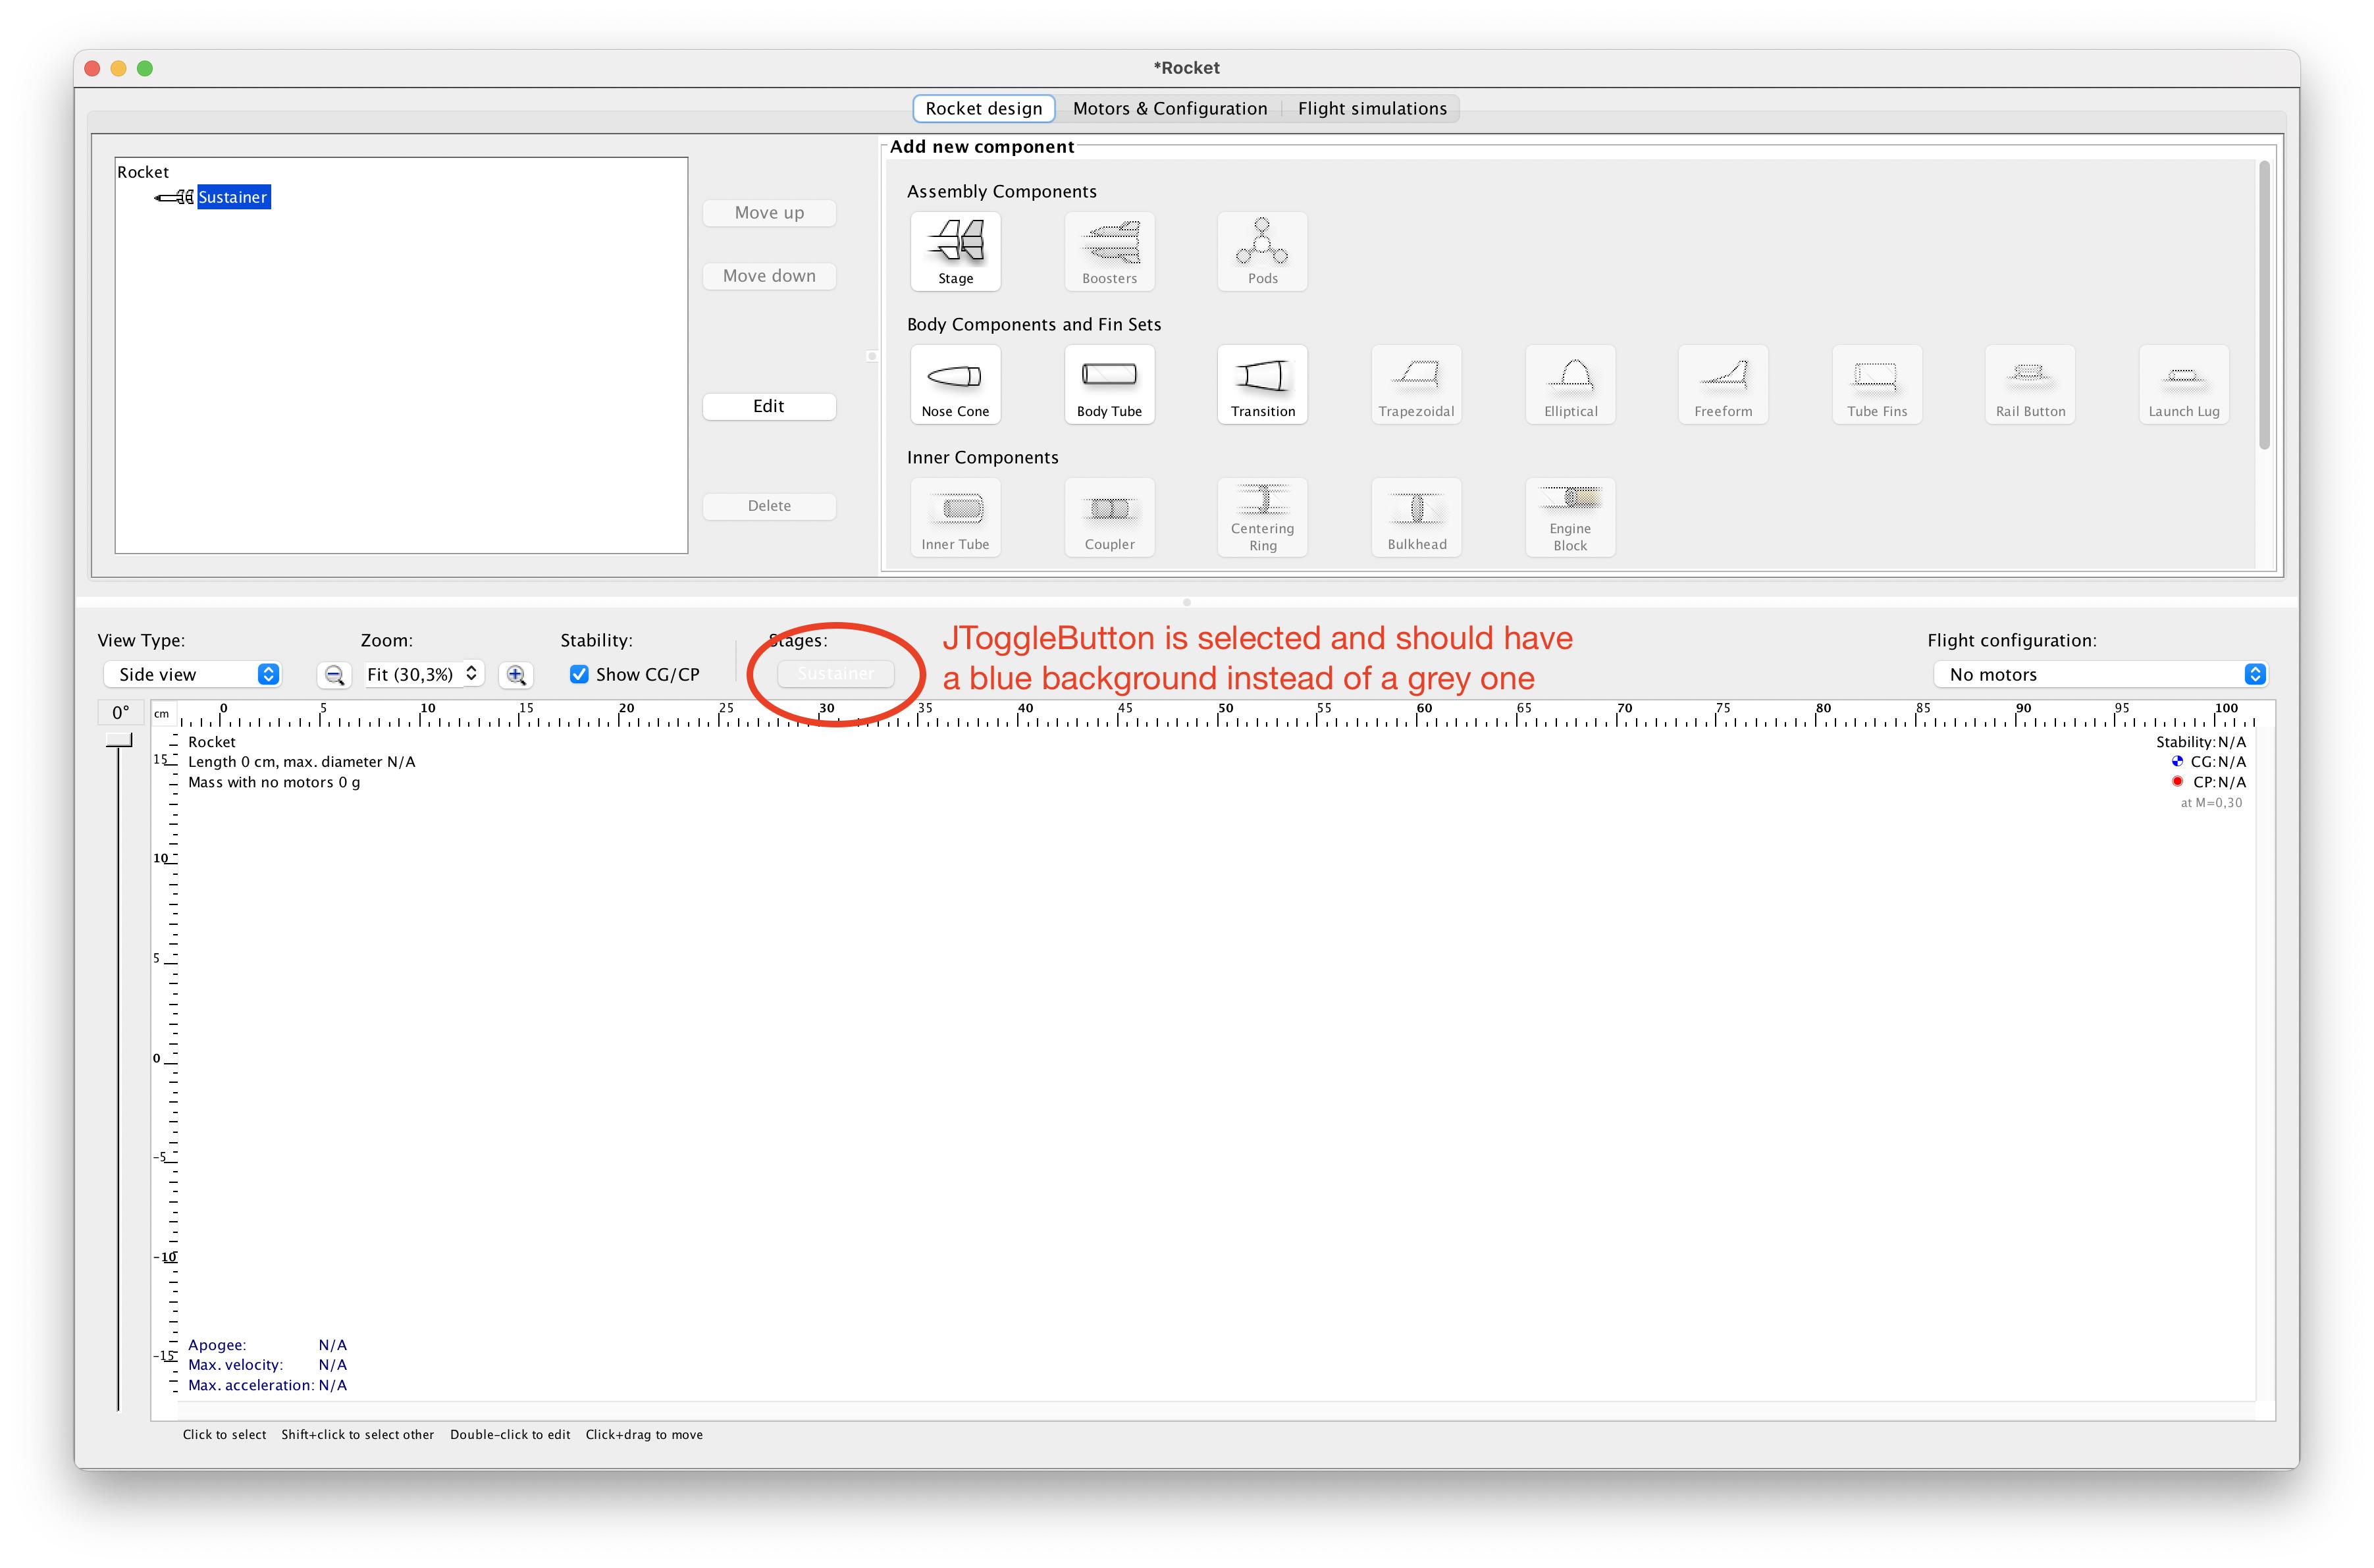
Task: Click the 'Max. velocity:' label
Action: point(235,1365)
